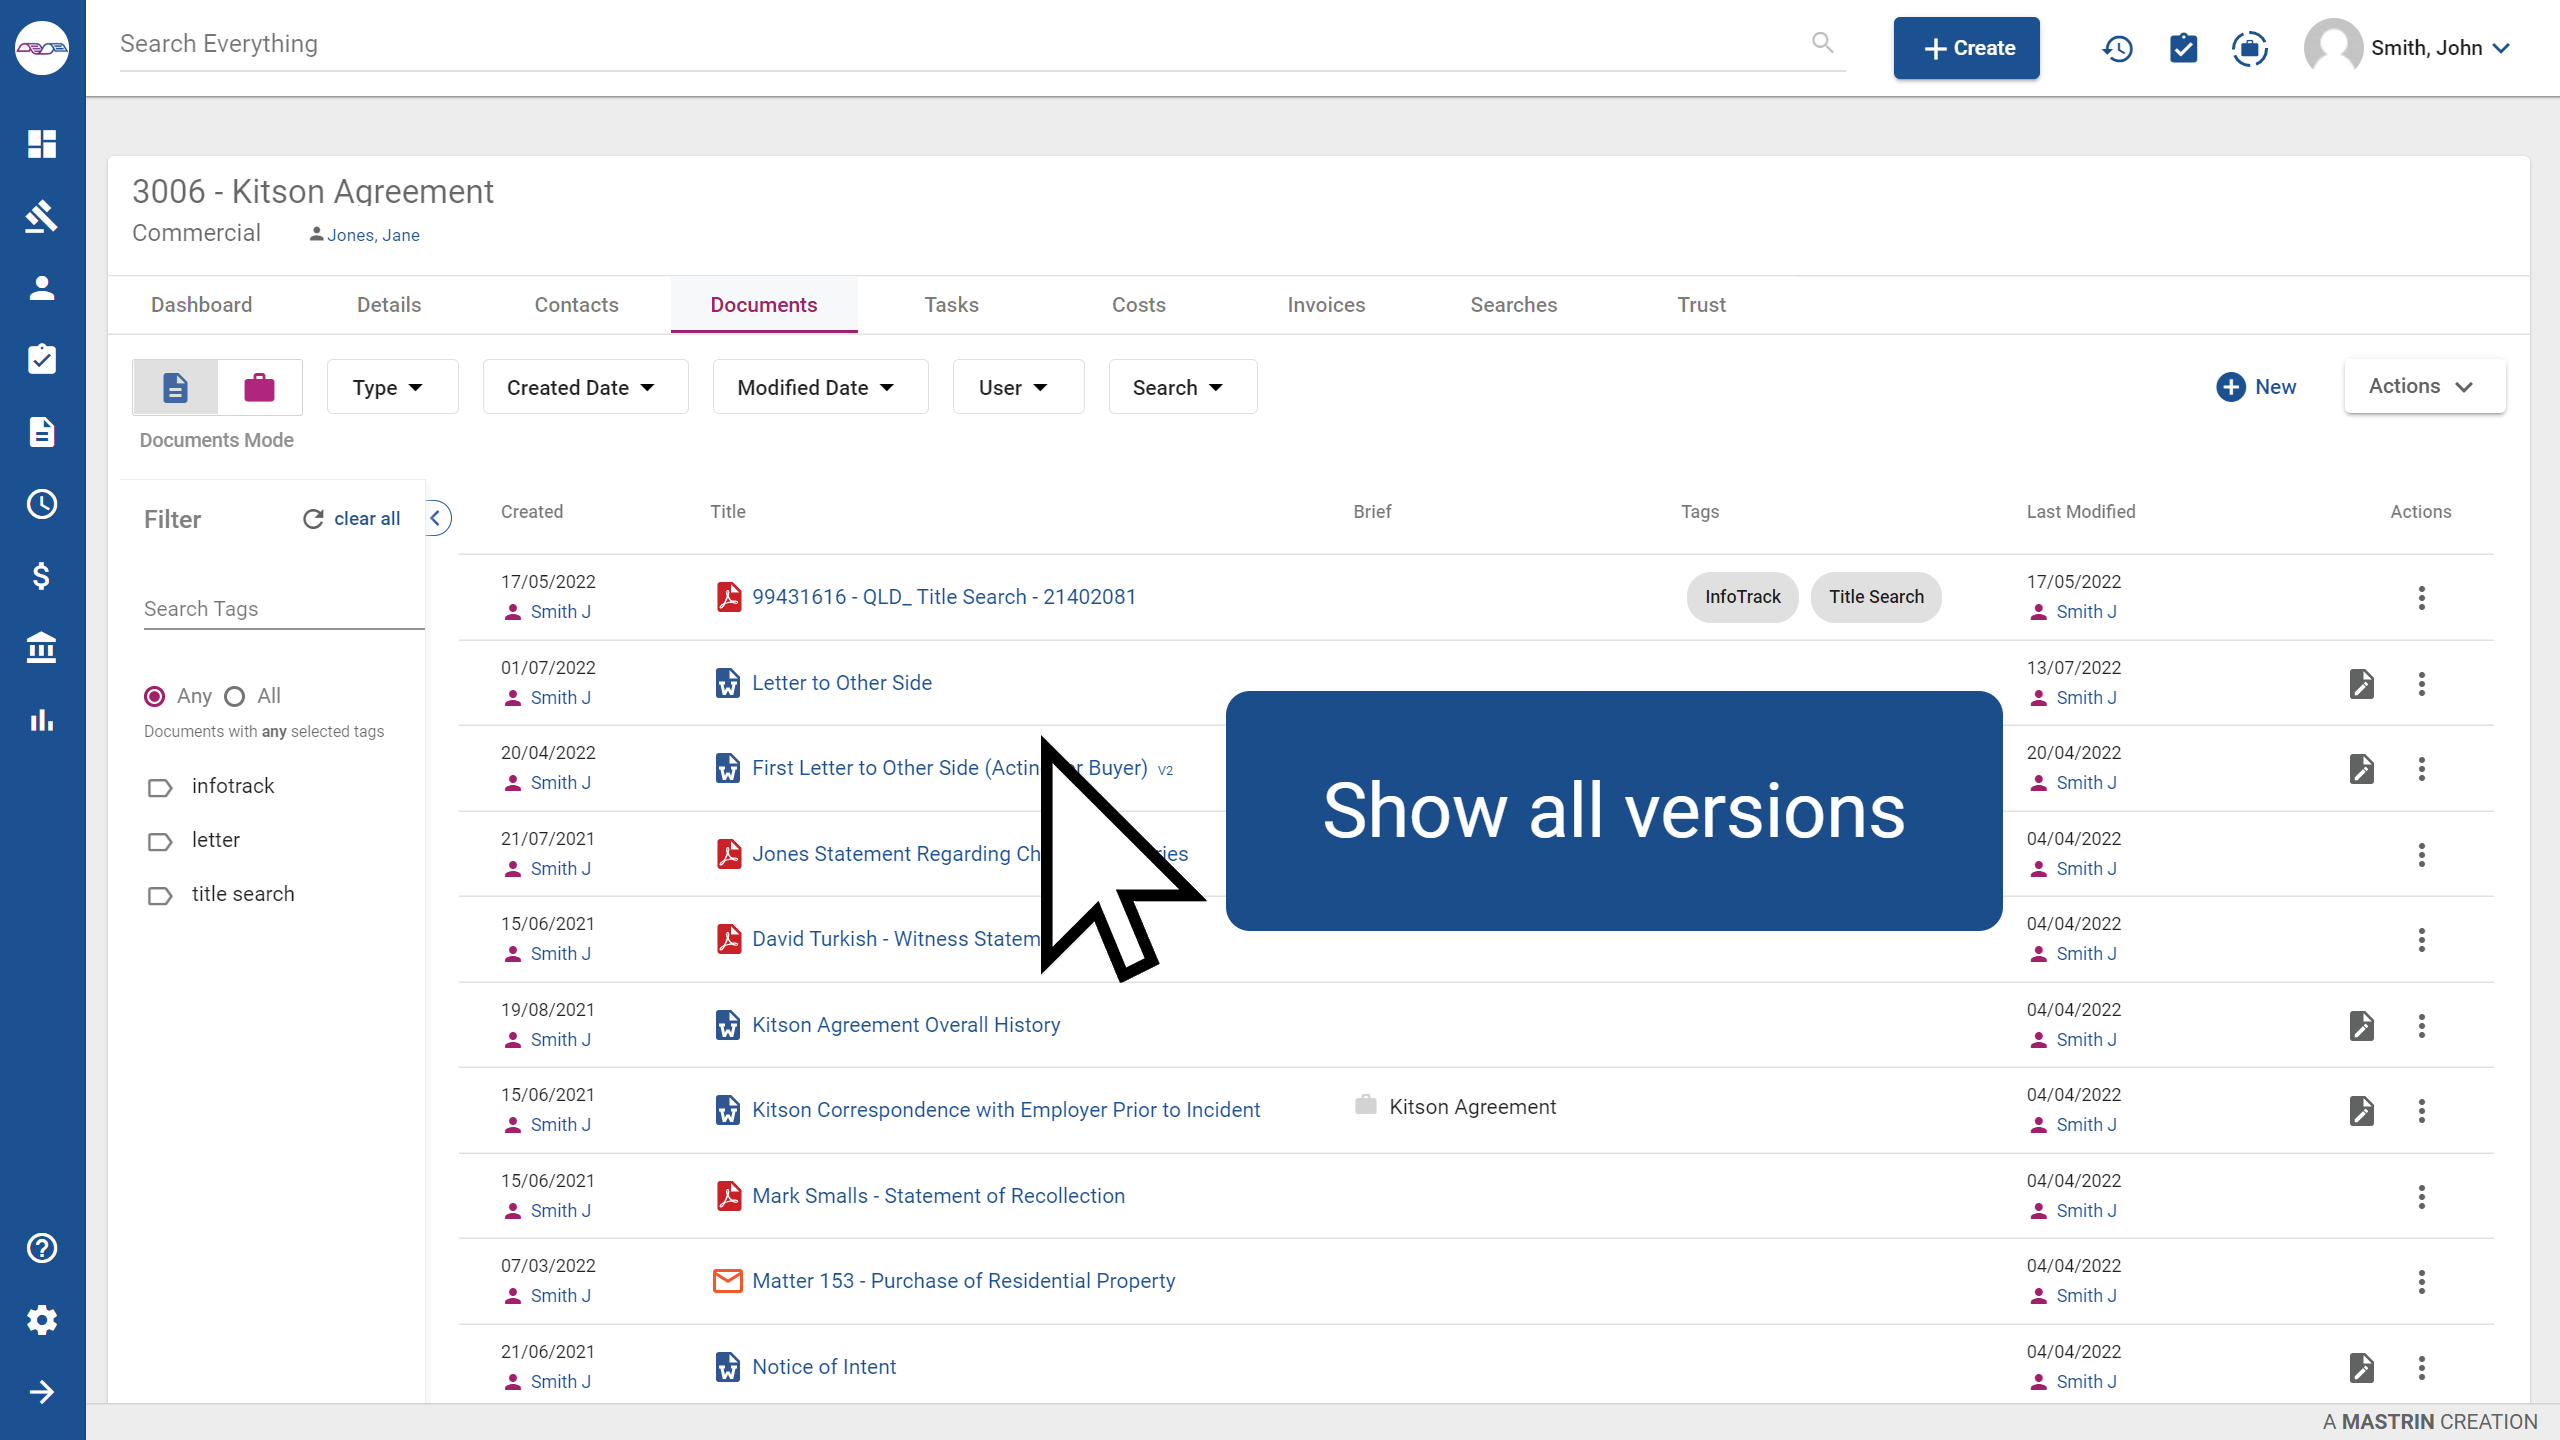Open the Dashboard icon in the sidebar
This screenshot has height=1440, width=2560.
tap(42, 144)
